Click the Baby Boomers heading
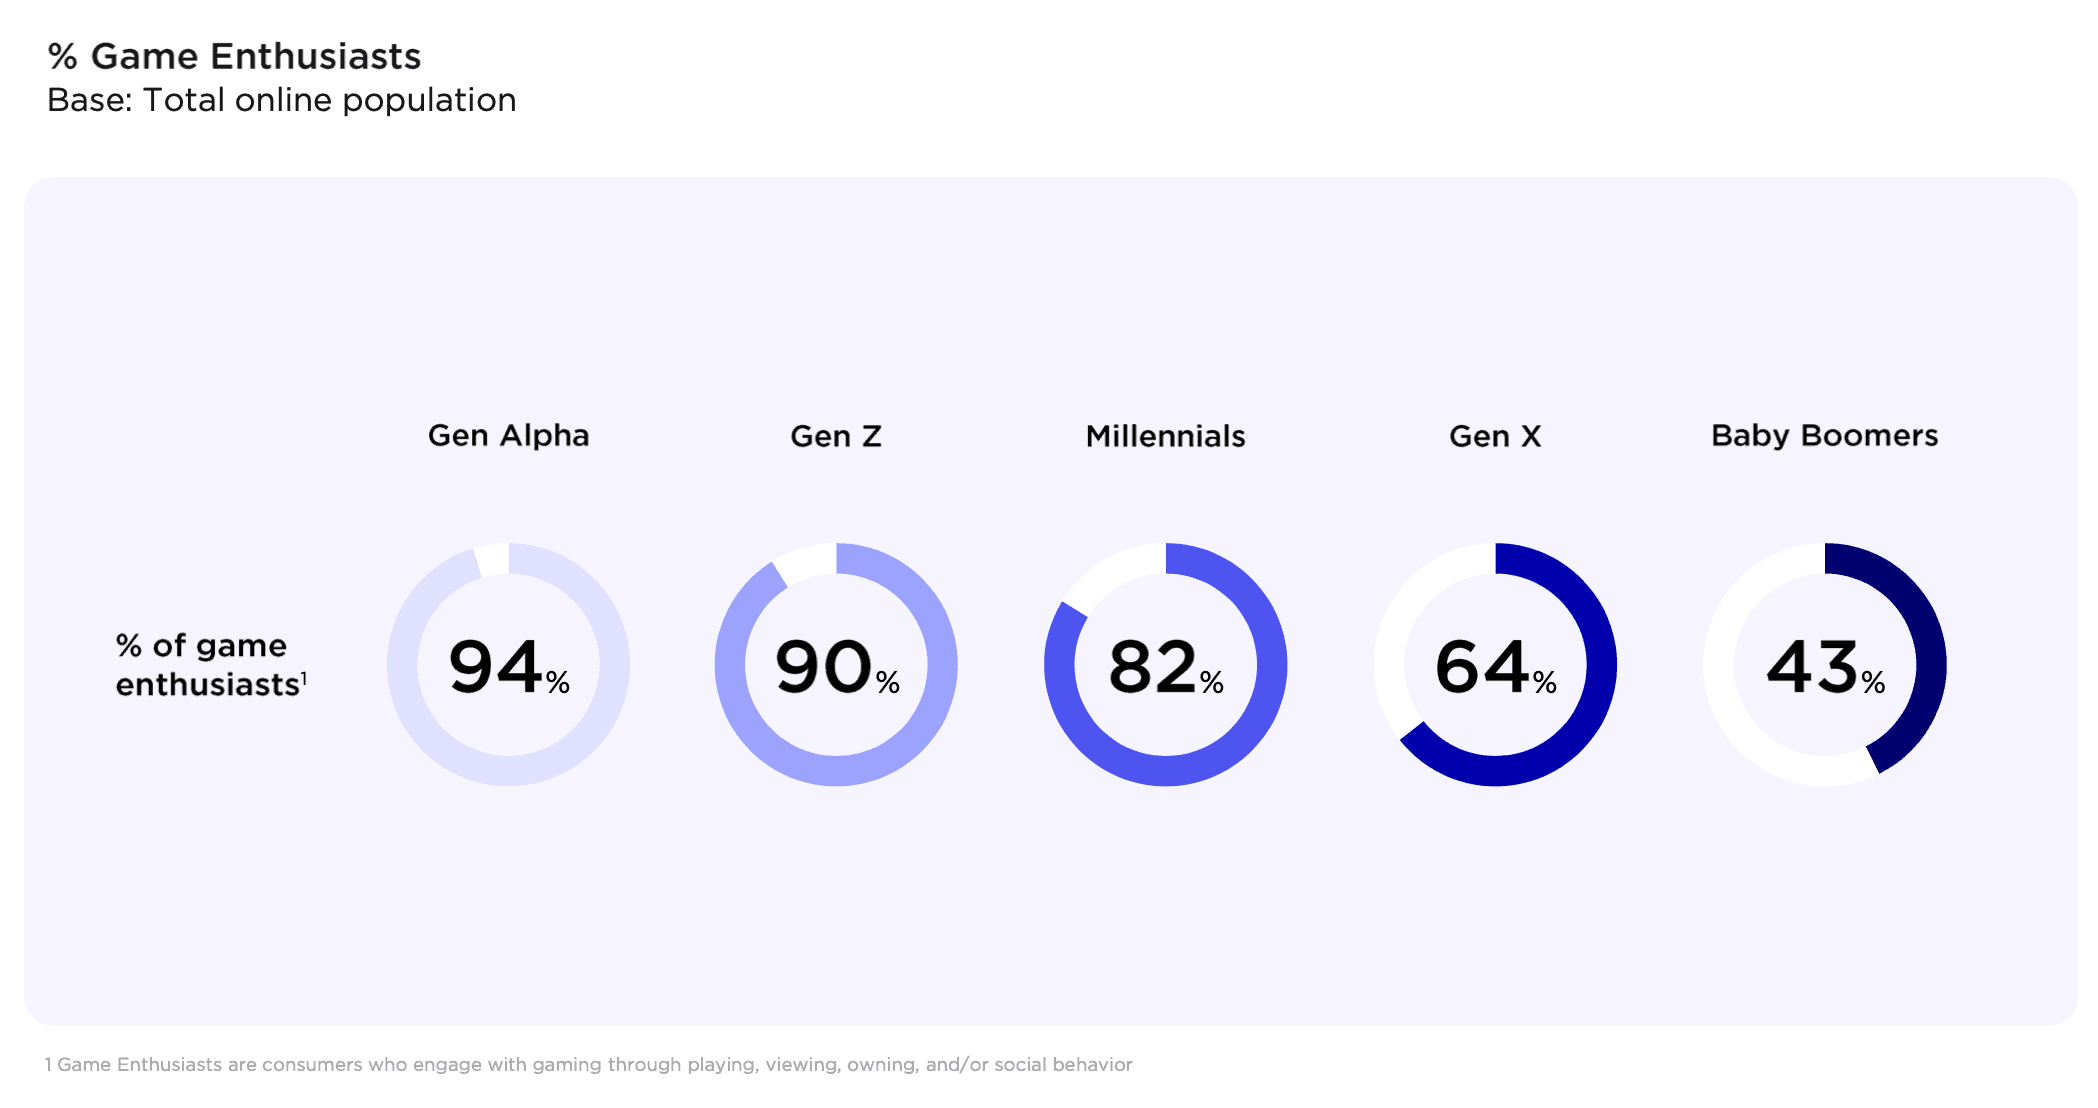The width and height of the screenshot is (2098, 1108). [x=1824, y=436]
